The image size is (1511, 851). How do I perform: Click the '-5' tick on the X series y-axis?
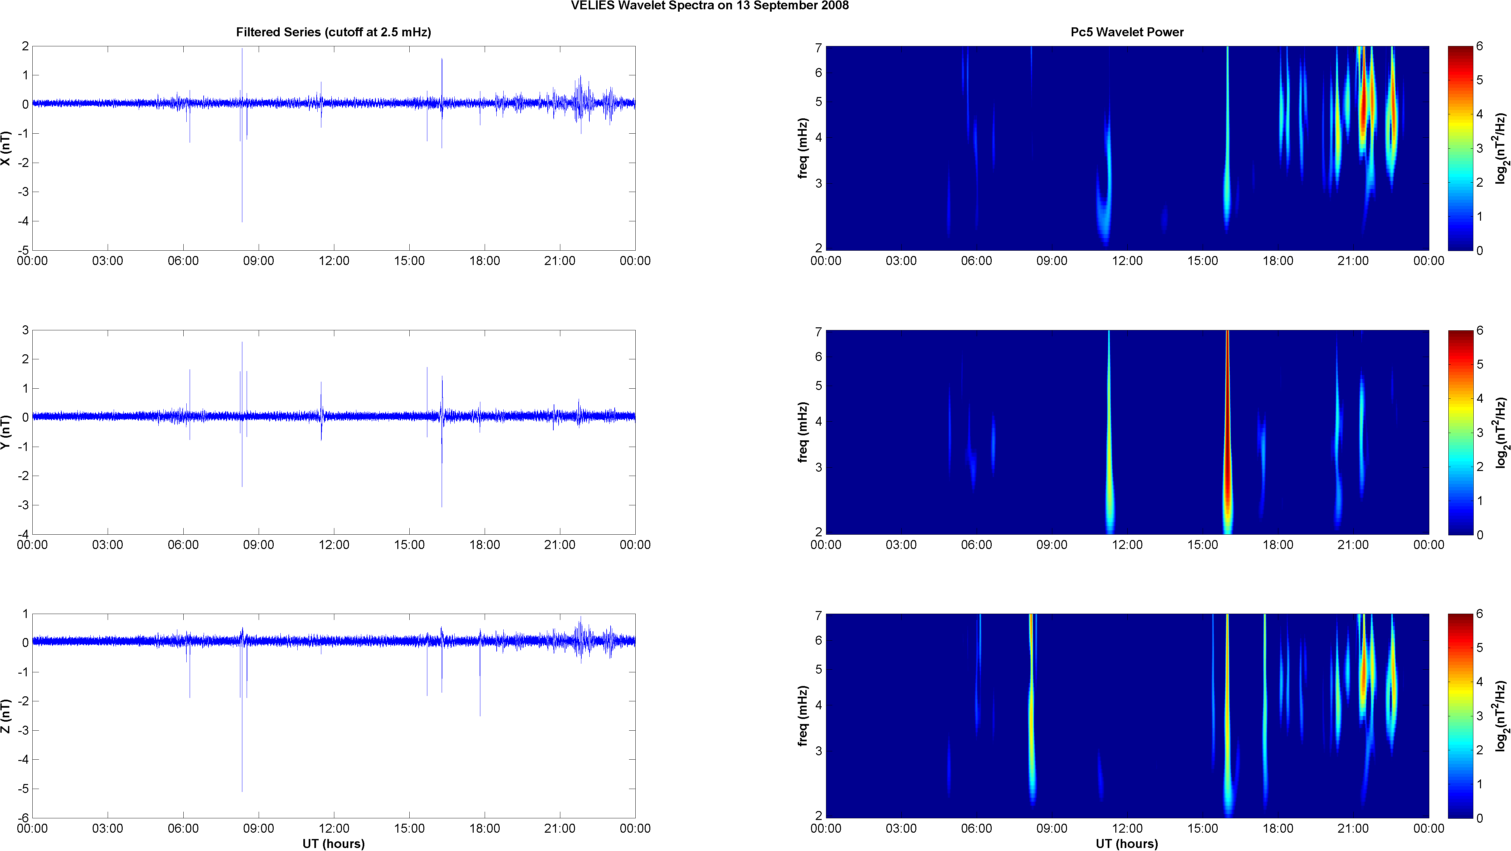coord(22,250)
